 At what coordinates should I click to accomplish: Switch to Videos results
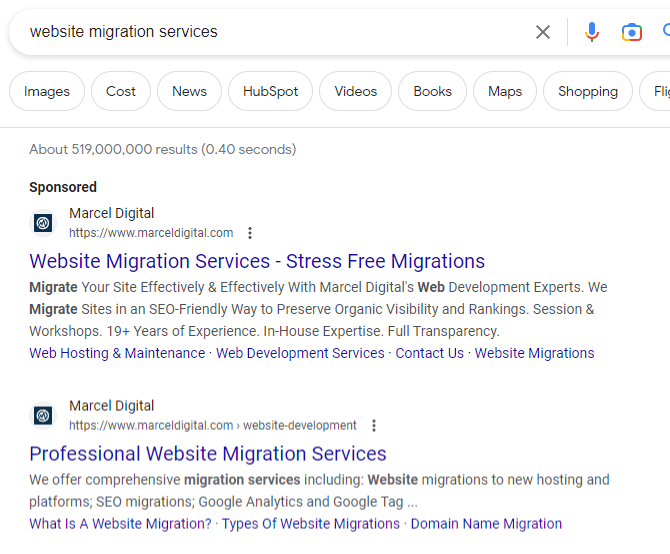[356, 91]
